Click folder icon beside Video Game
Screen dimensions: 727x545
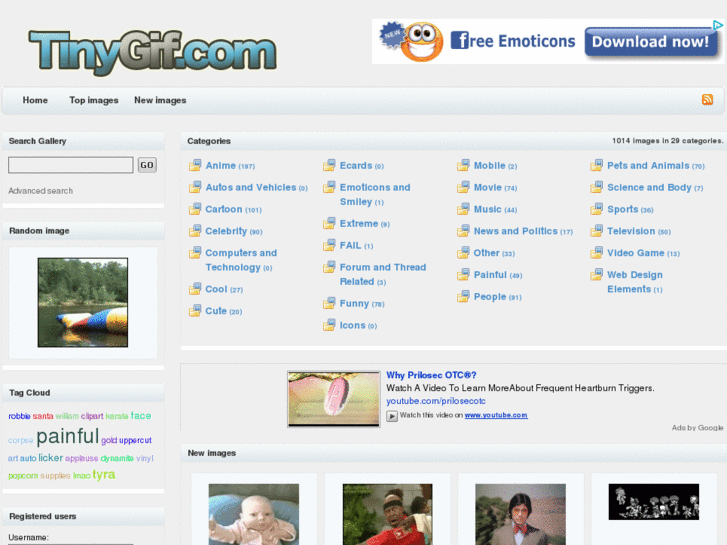click(x=597, y=252)
